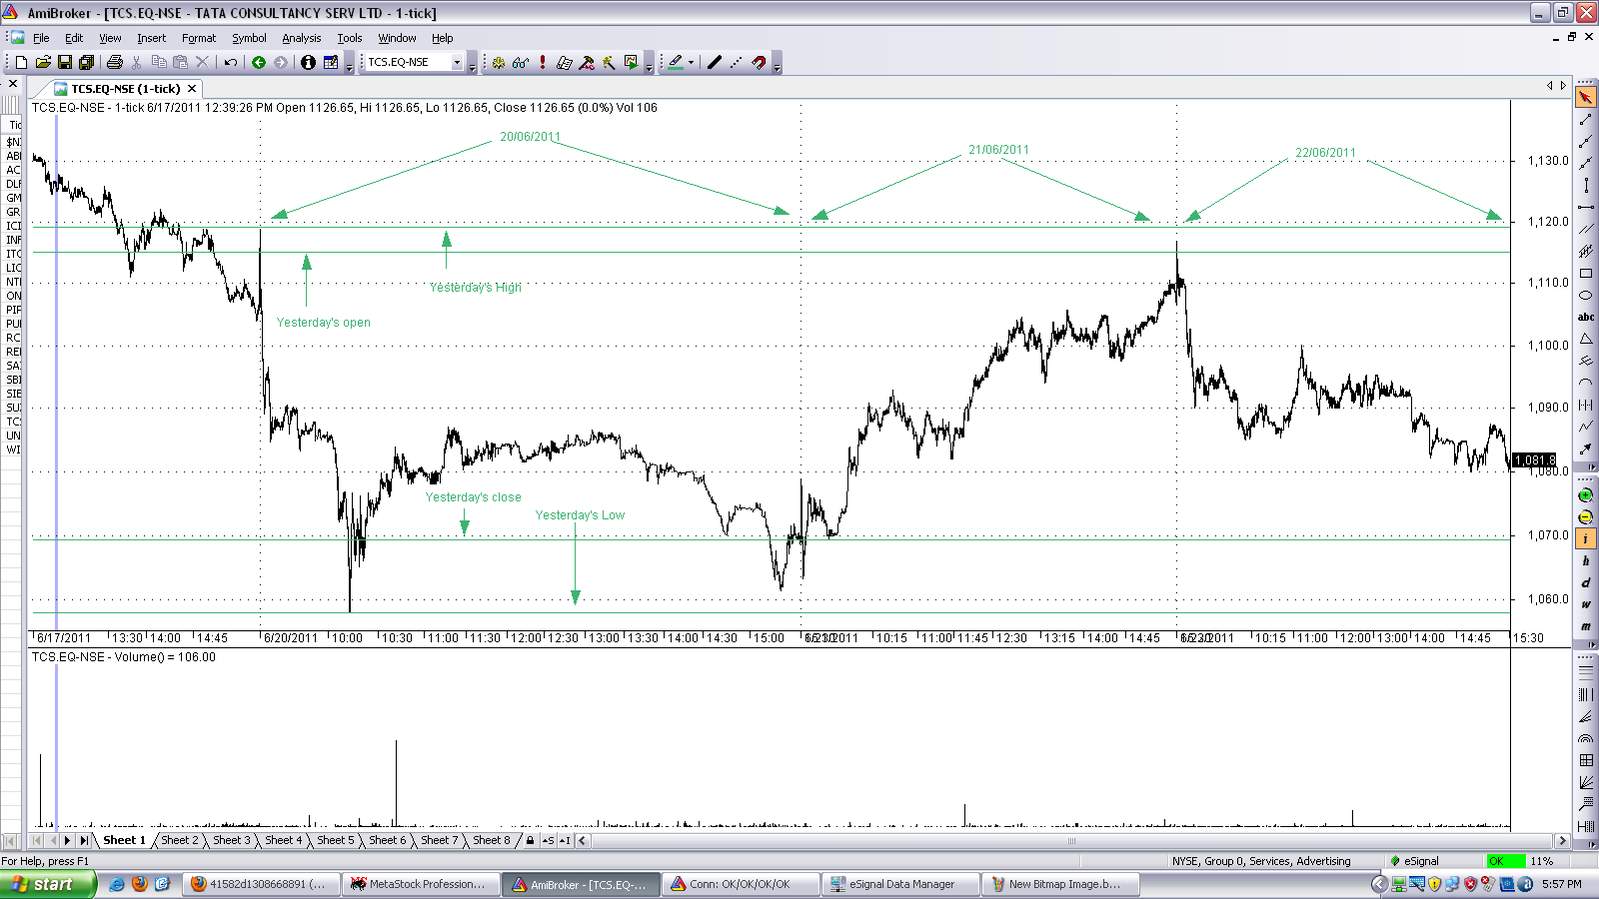1599x899 pixels.
Task: Pick the line thickness pen icon
Action: pyautogui.click(x=714, y=62)
